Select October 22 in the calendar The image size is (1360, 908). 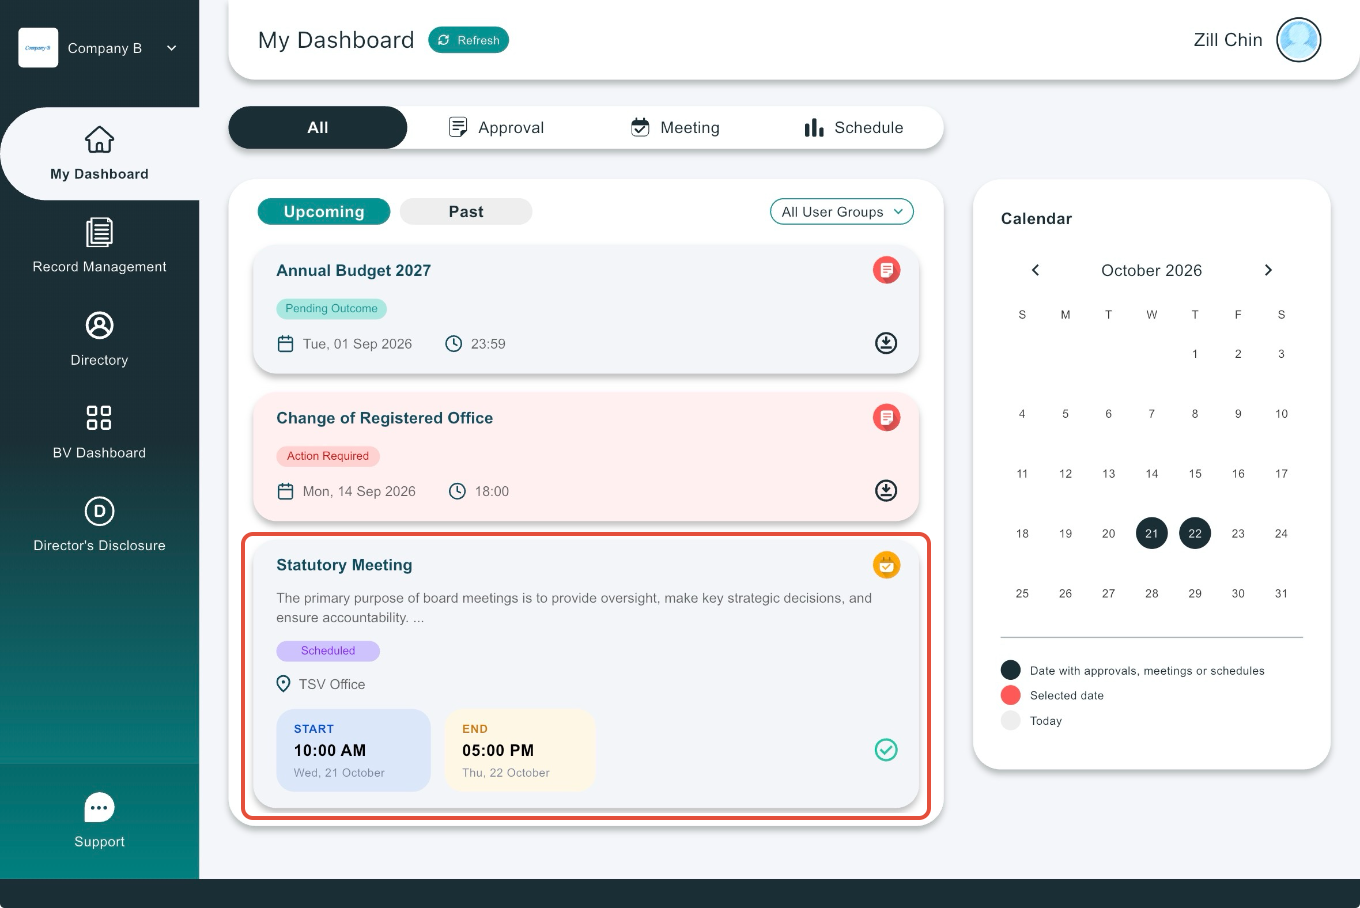pos(1195,533)
